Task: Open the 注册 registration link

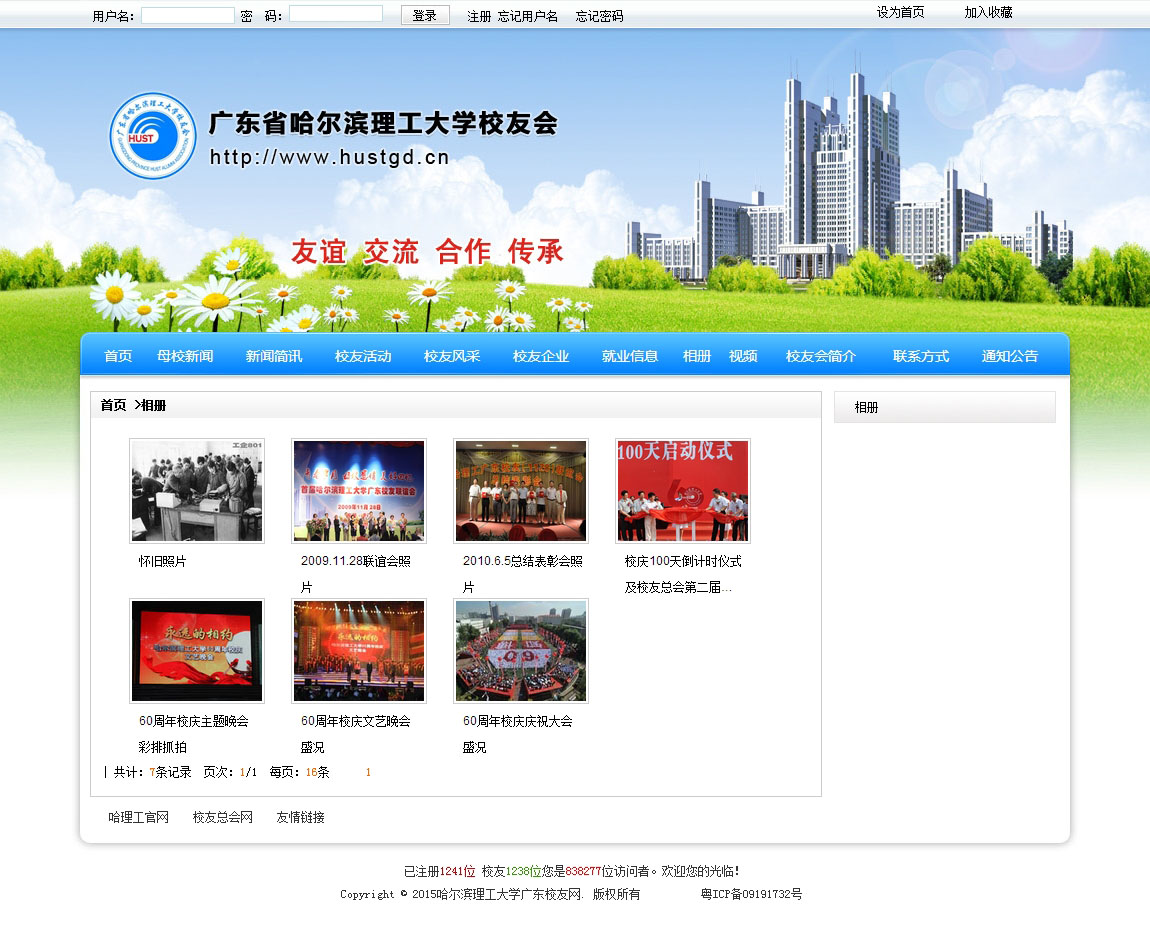Action: tap(479, 16)
